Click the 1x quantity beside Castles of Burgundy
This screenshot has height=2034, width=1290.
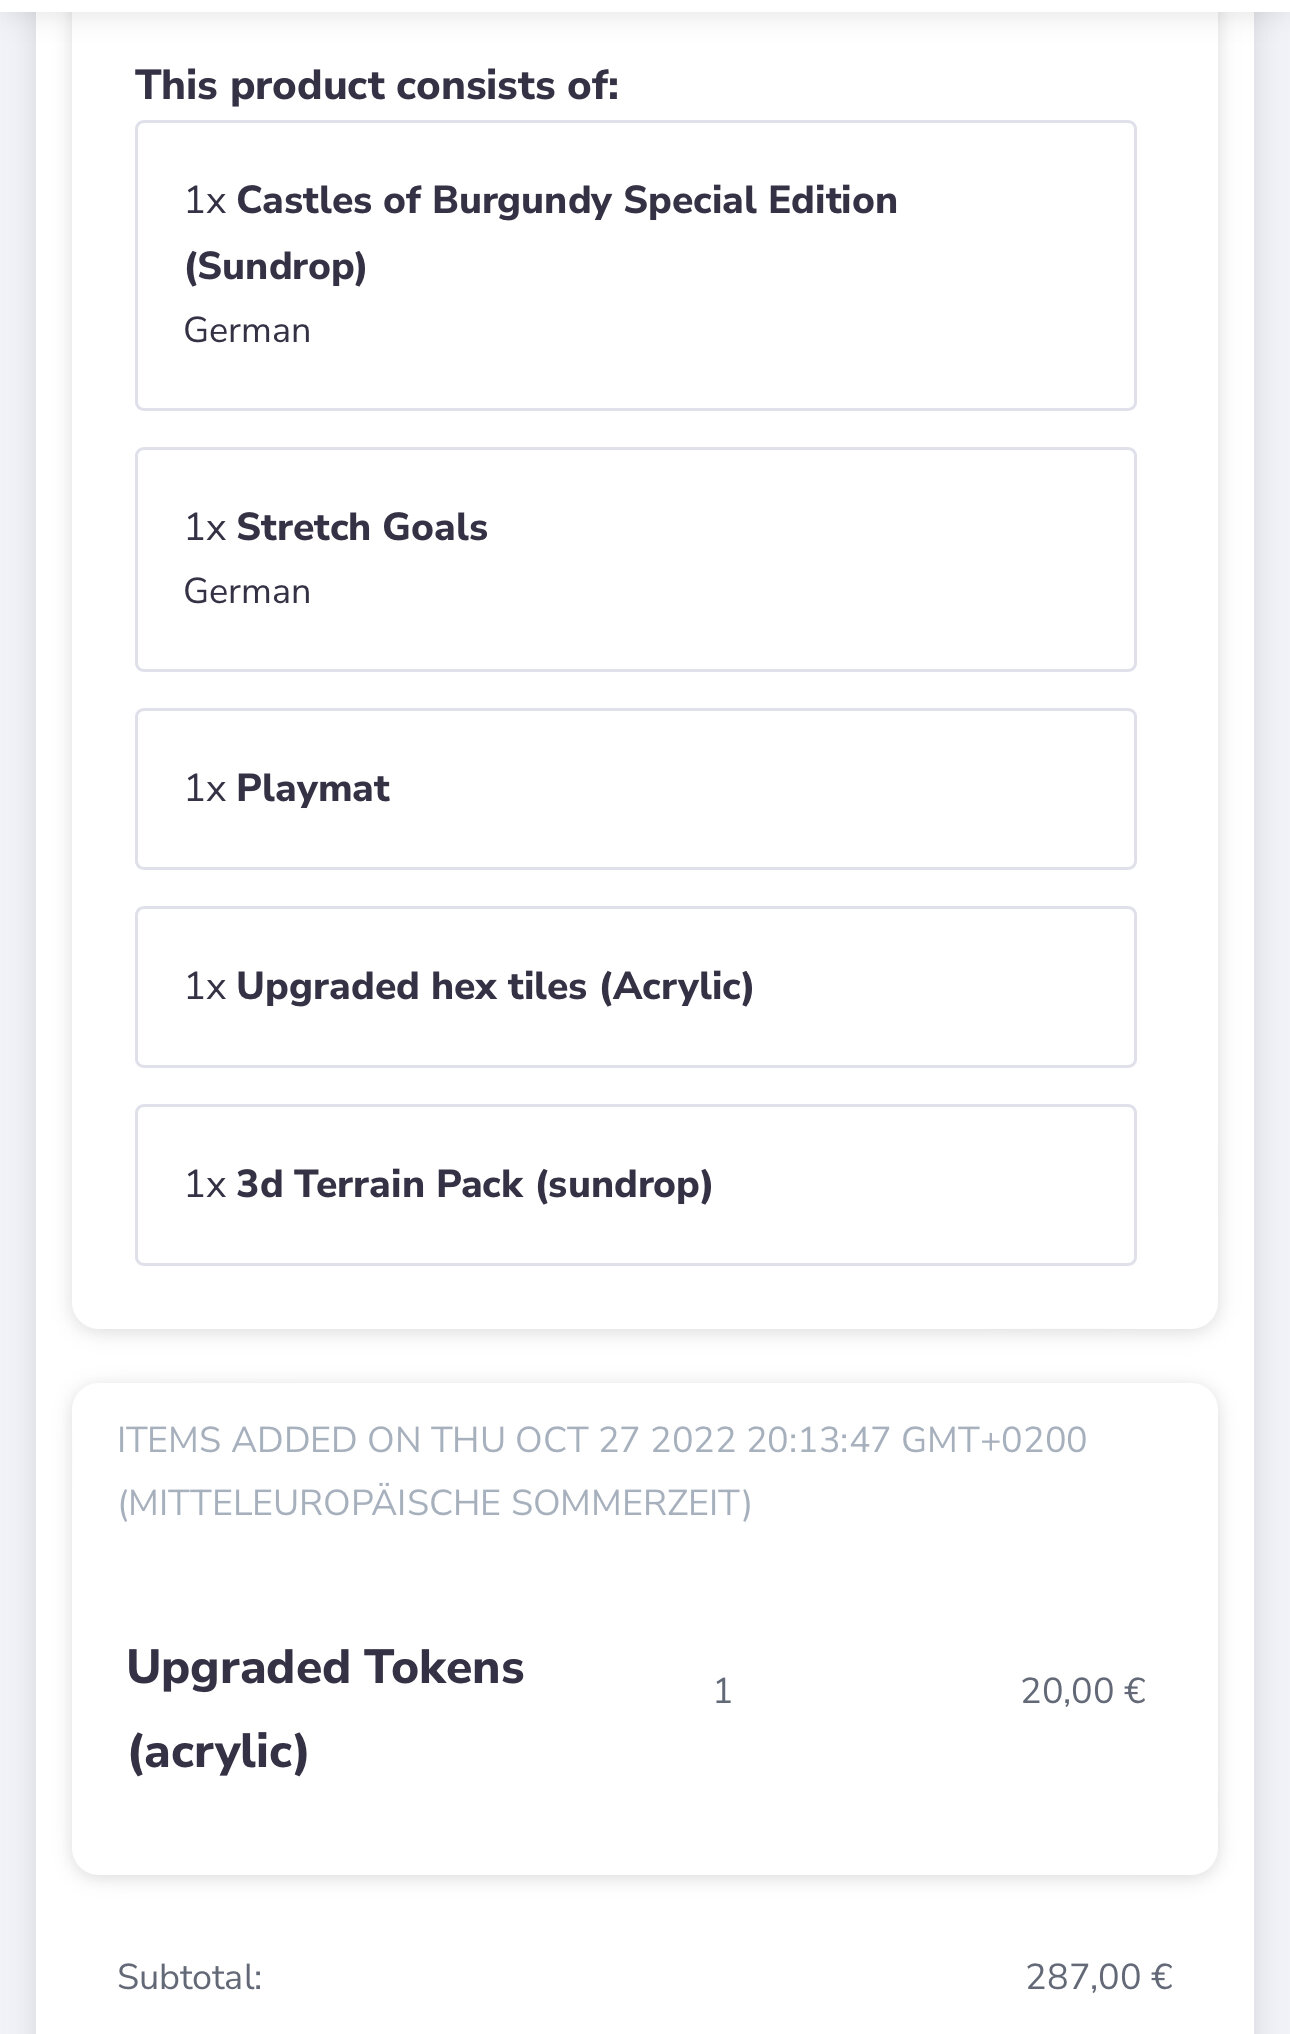click(205, 201)
